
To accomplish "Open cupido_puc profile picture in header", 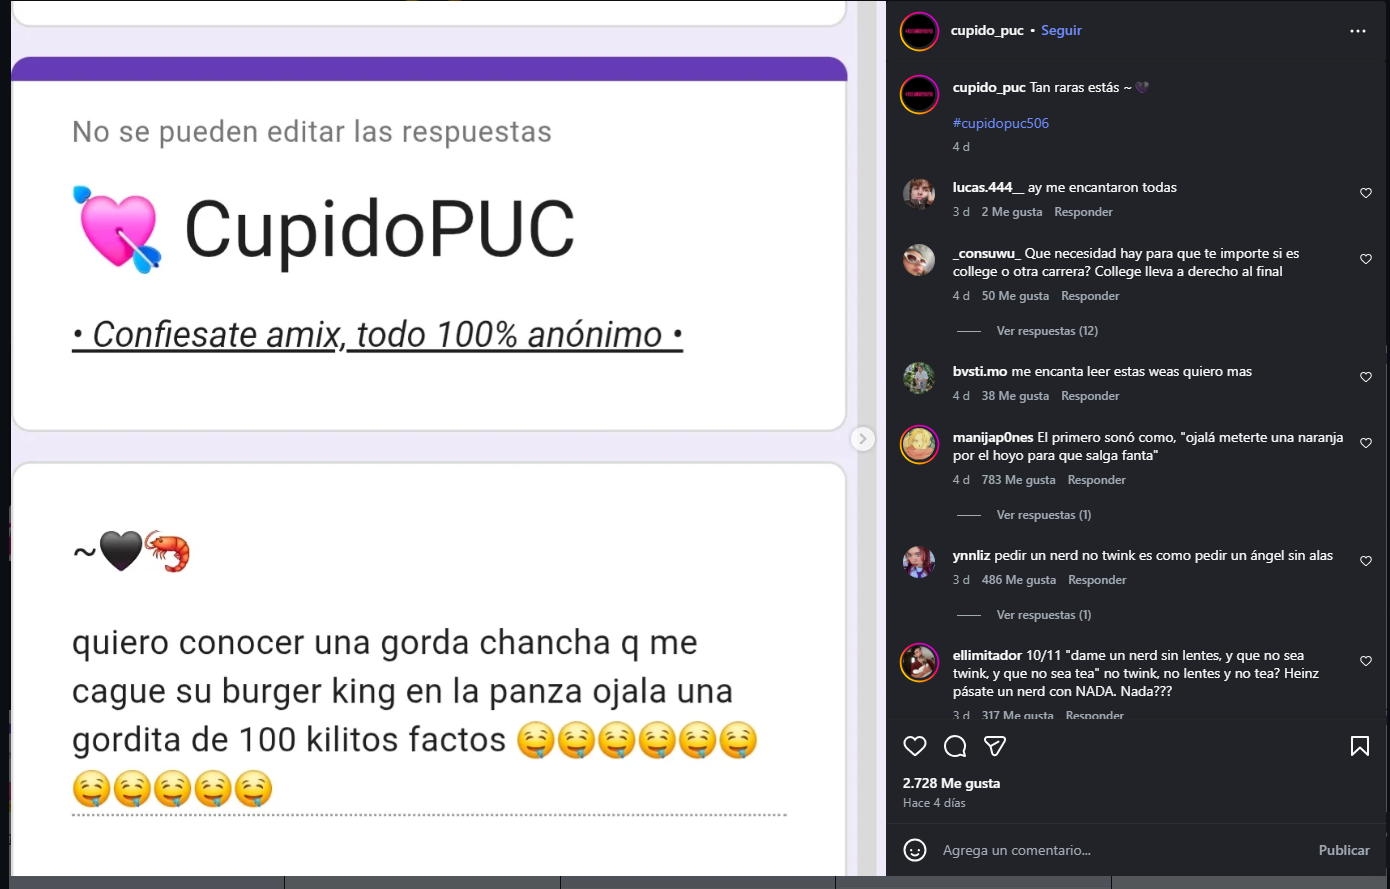I will point(919,31).
